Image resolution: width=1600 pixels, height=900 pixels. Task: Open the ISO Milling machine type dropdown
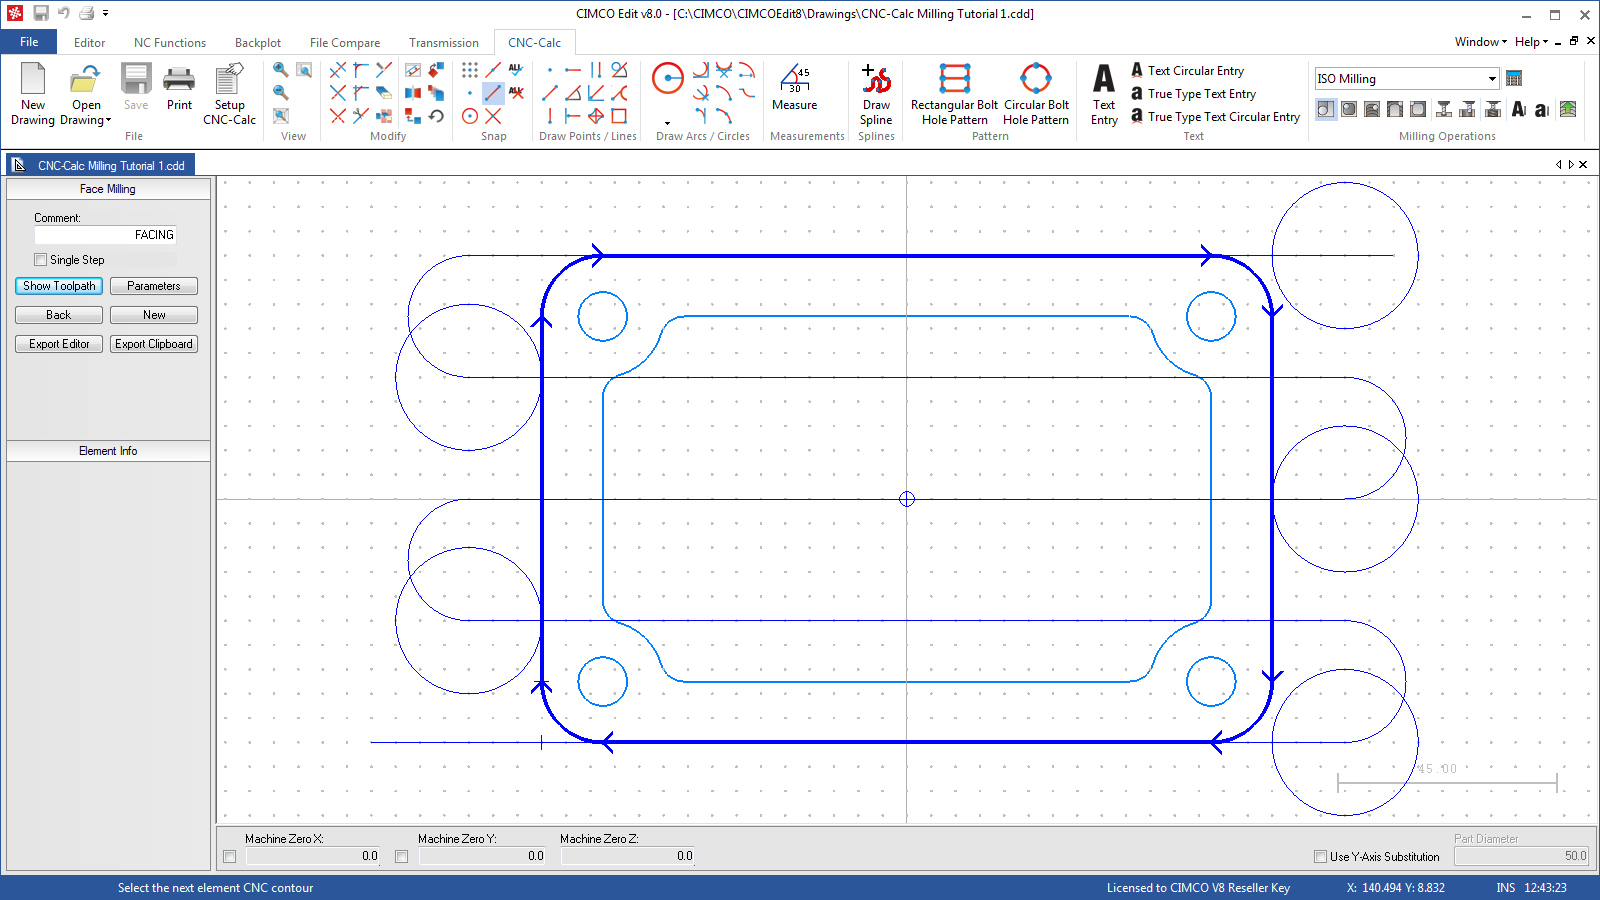coord(1491,79)
